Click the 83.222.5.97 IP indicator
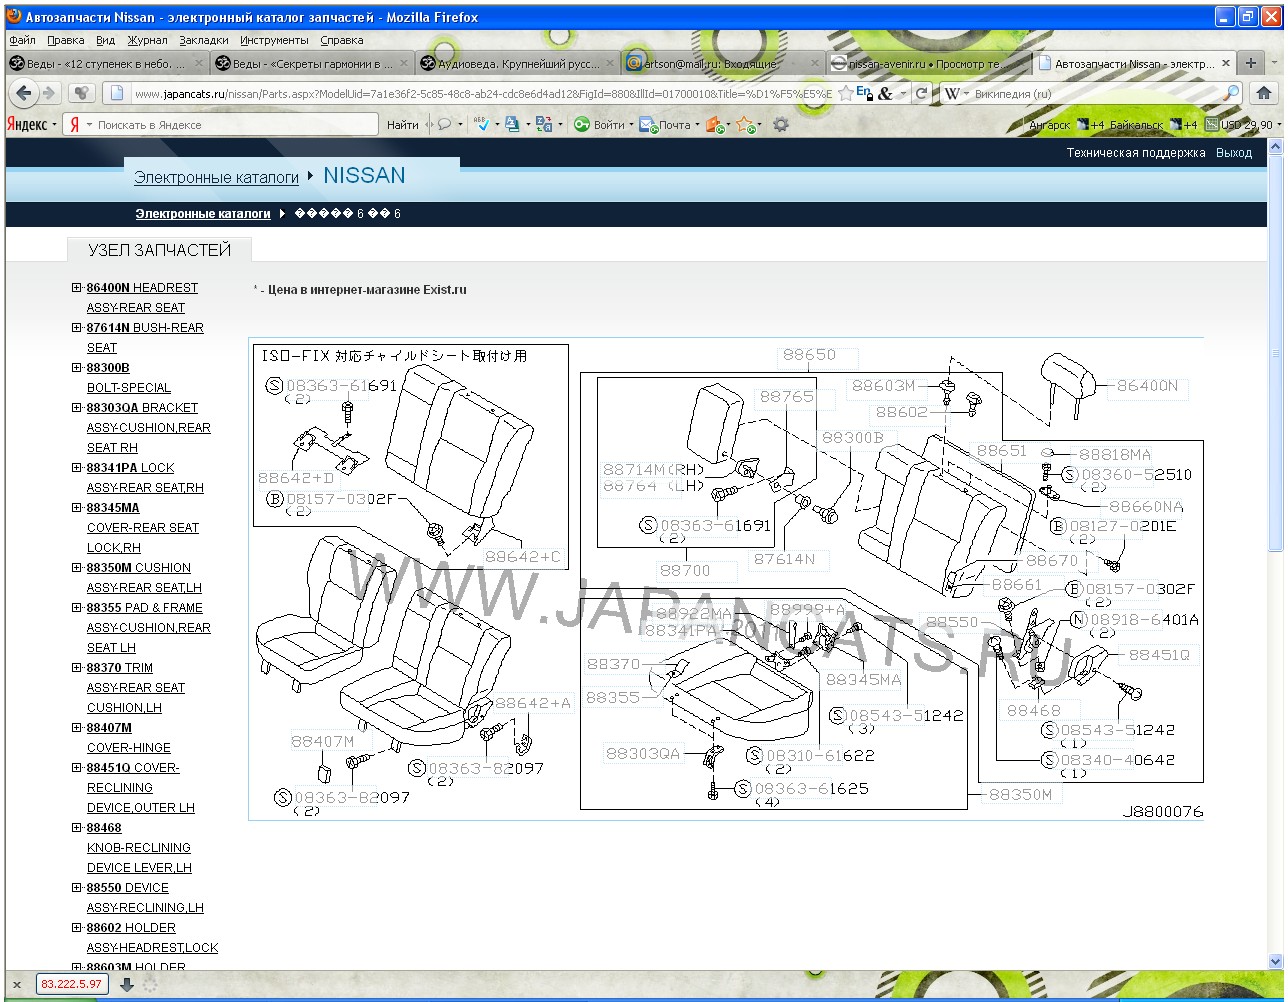This screenshot has height=1002, width=1288. tap(72, 984)
